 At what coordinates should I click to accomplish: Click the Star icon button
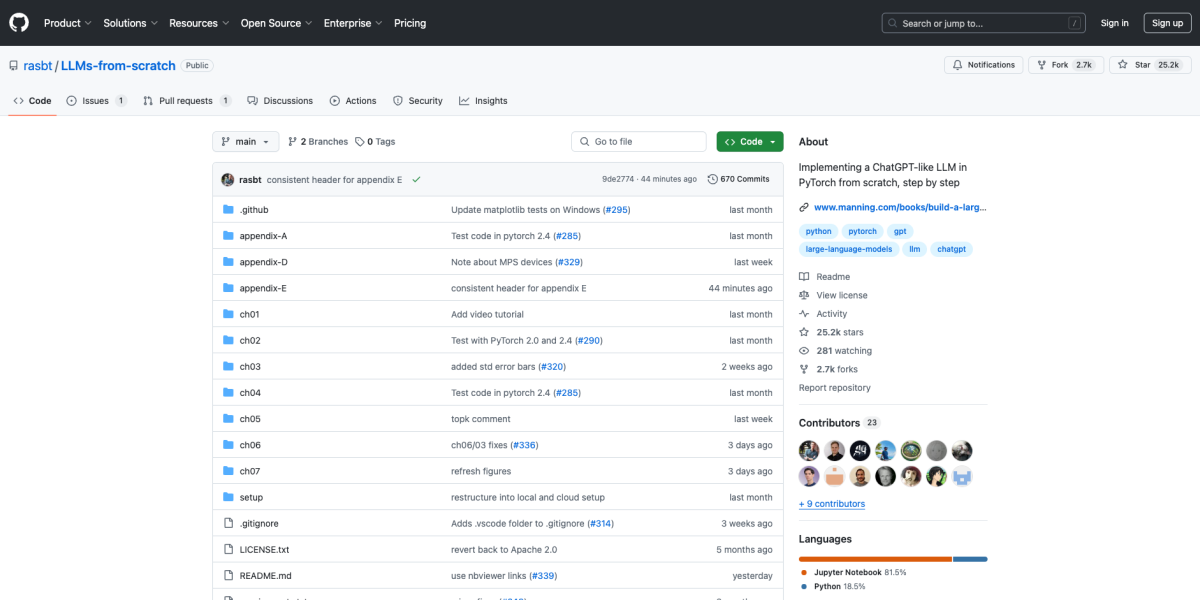click(1124, 65)
